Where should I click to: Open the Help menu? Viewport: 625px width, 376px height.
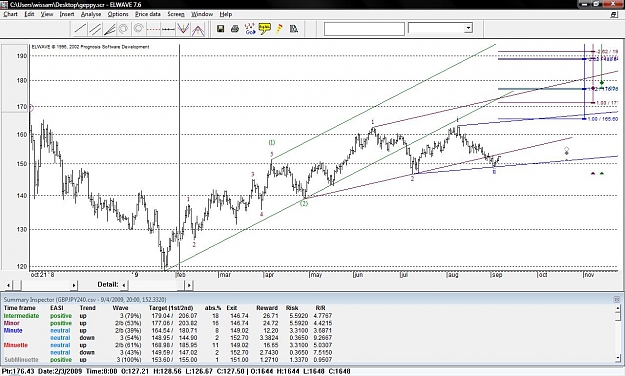[226, 14]
